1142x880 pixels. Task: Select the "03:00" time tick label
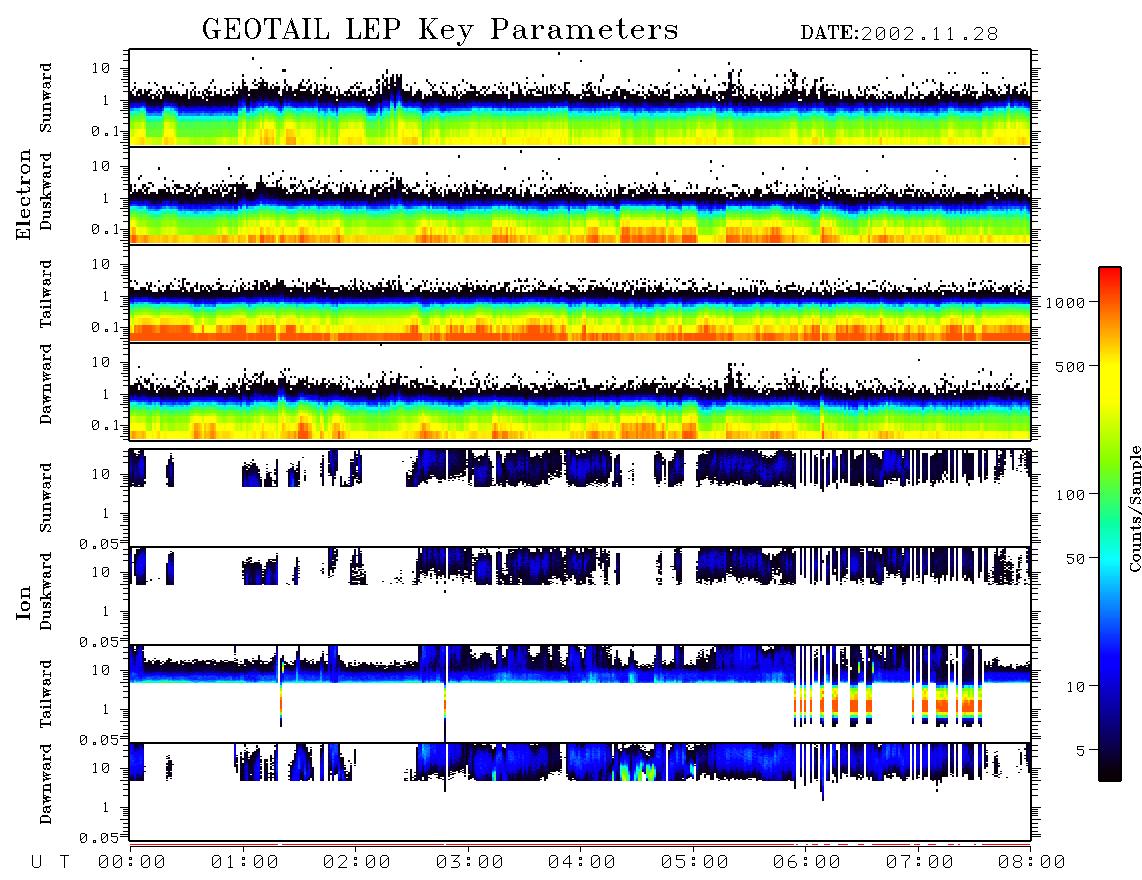pyautogui.click(x=470, y=863)
